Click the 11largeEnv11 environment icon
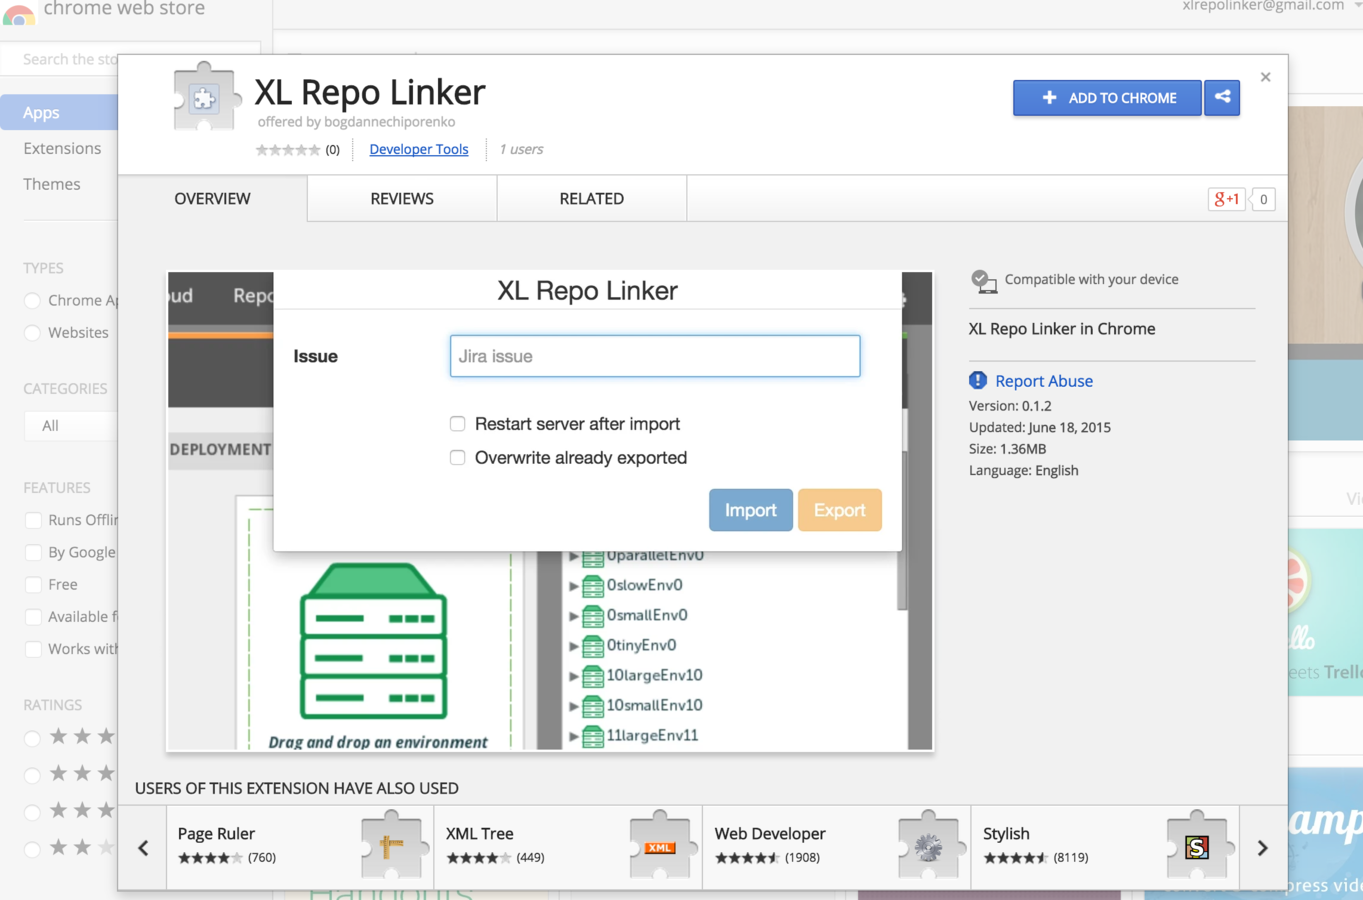 point(593,735)
